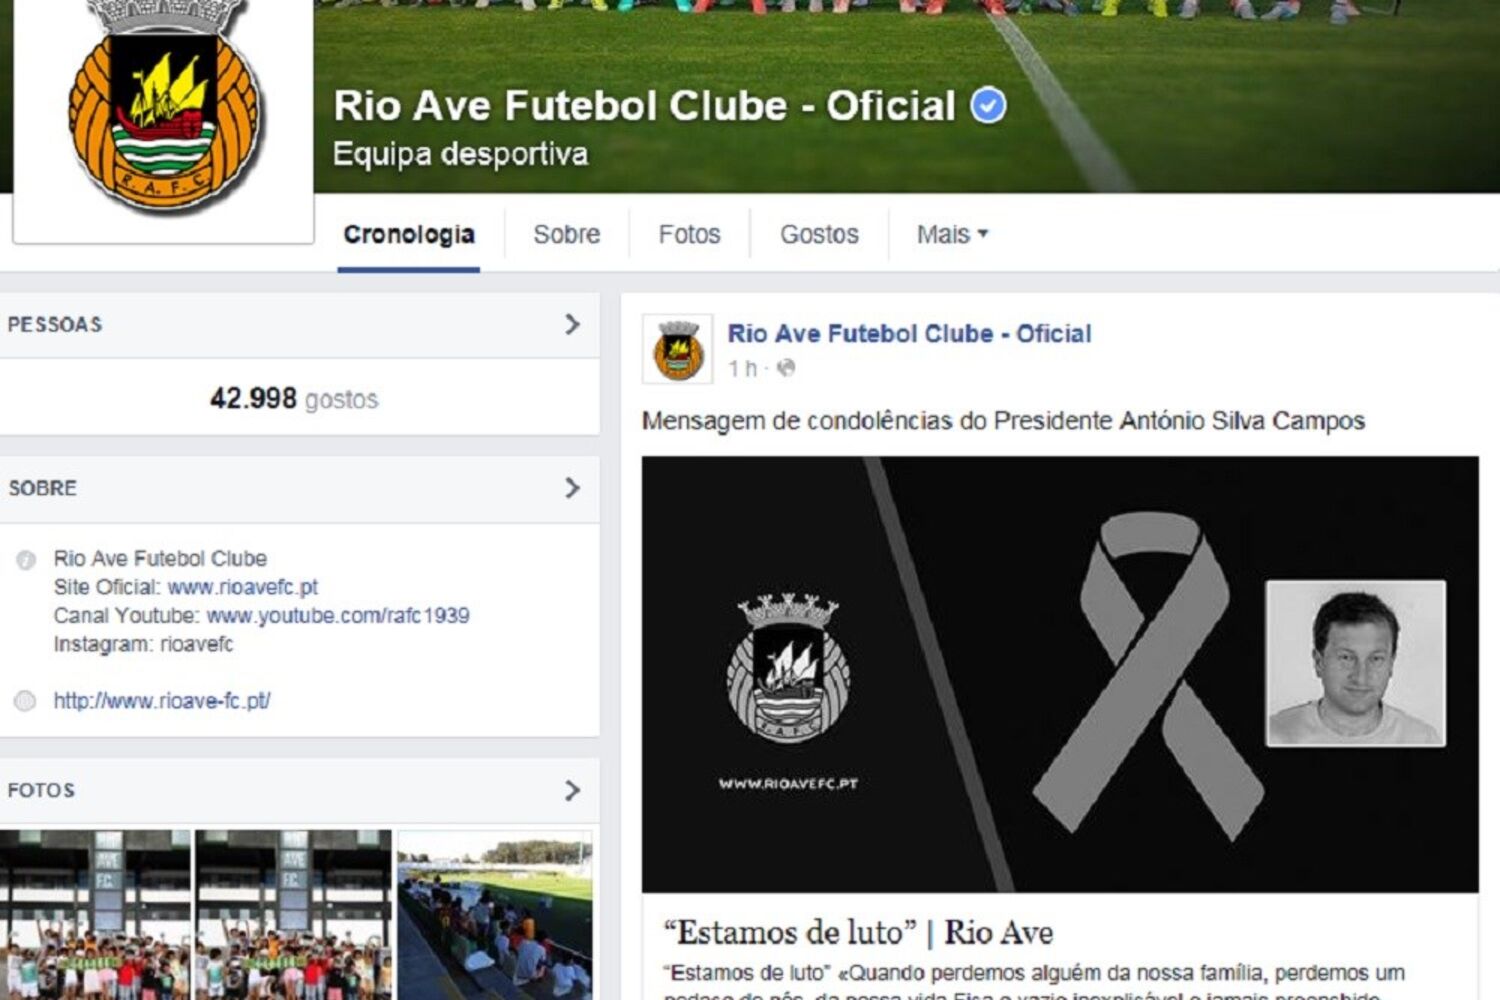Open the Mais dropdown menu
The height and width of the screenshot is (1000, 1500).
(952, 234)
